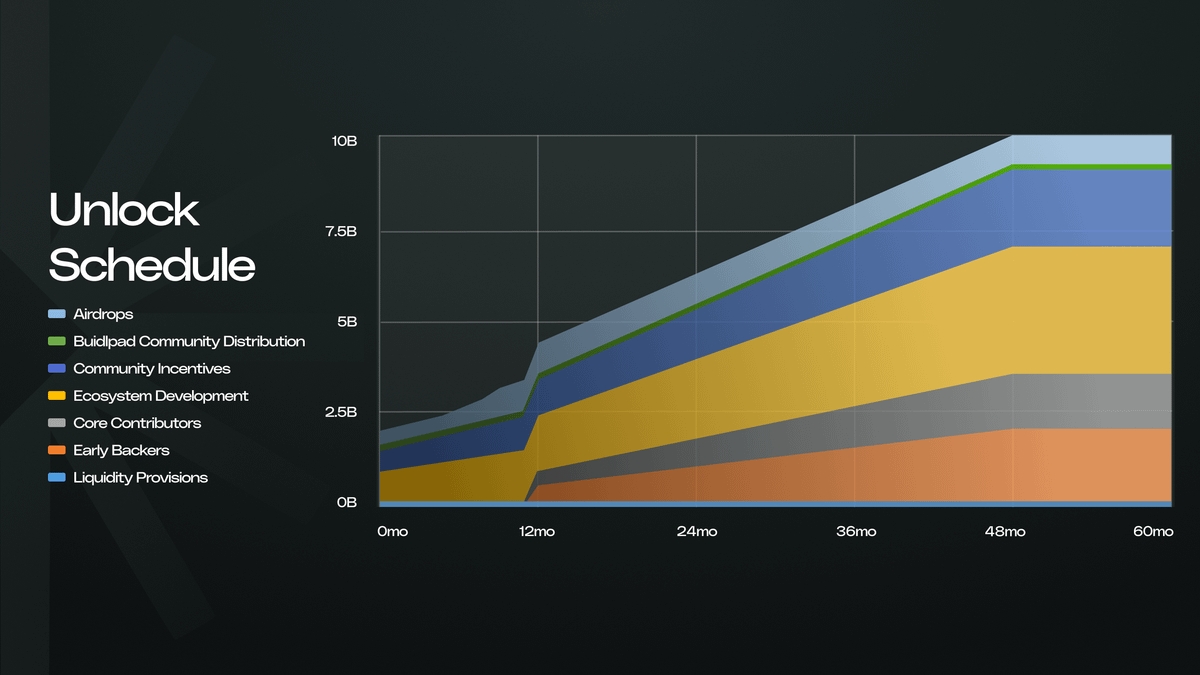Select the Liquidity Provisions legend swatch
The image size is (1200, 675).
[x=57, y=478]
